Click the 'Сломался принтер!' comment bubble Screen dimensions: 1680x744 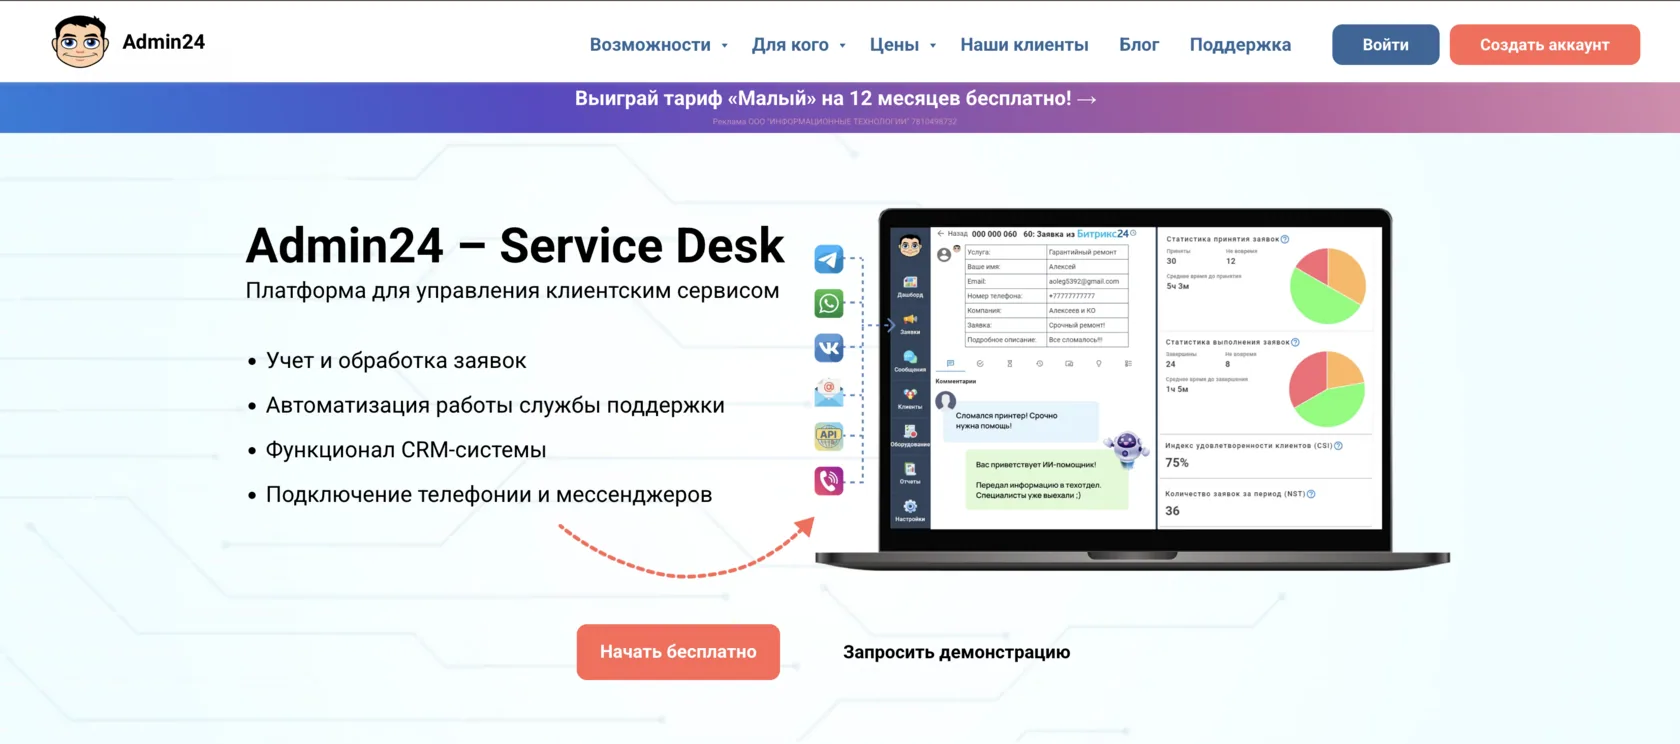pyautogui.click(x=1021, y=422)
